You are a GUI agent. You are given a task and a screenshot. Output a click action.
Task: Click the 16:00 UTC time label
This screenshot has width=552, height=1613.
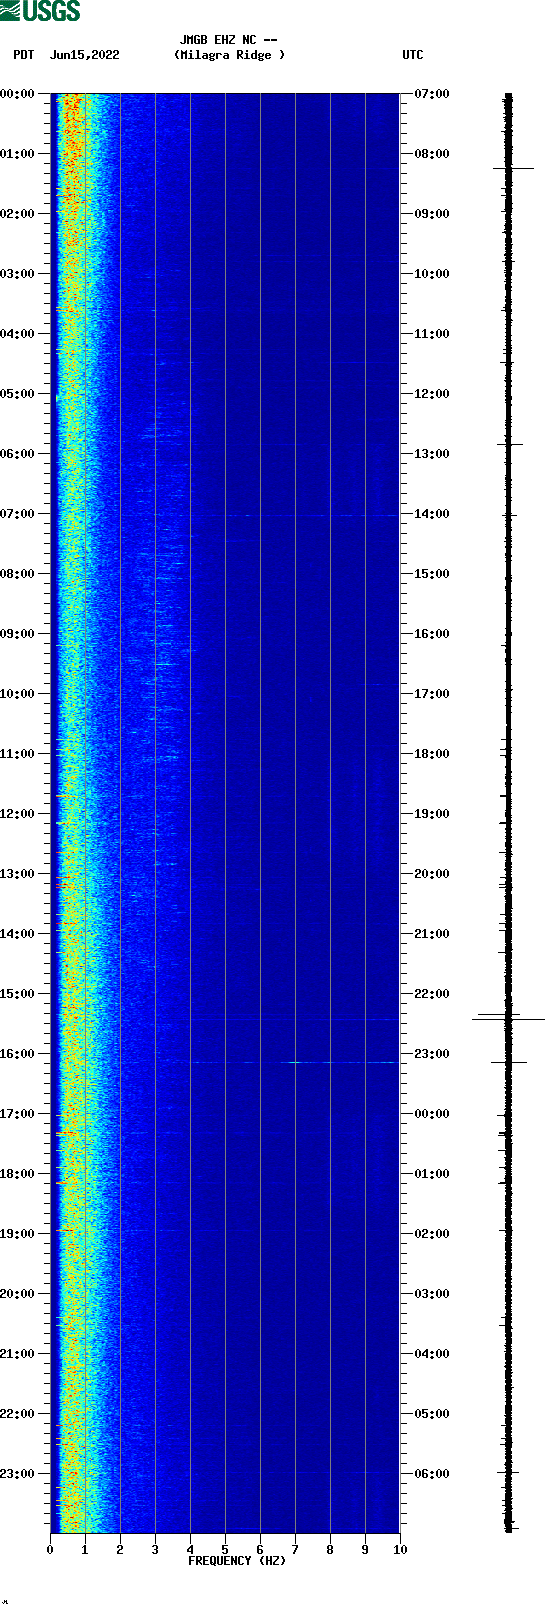point(432,634)
